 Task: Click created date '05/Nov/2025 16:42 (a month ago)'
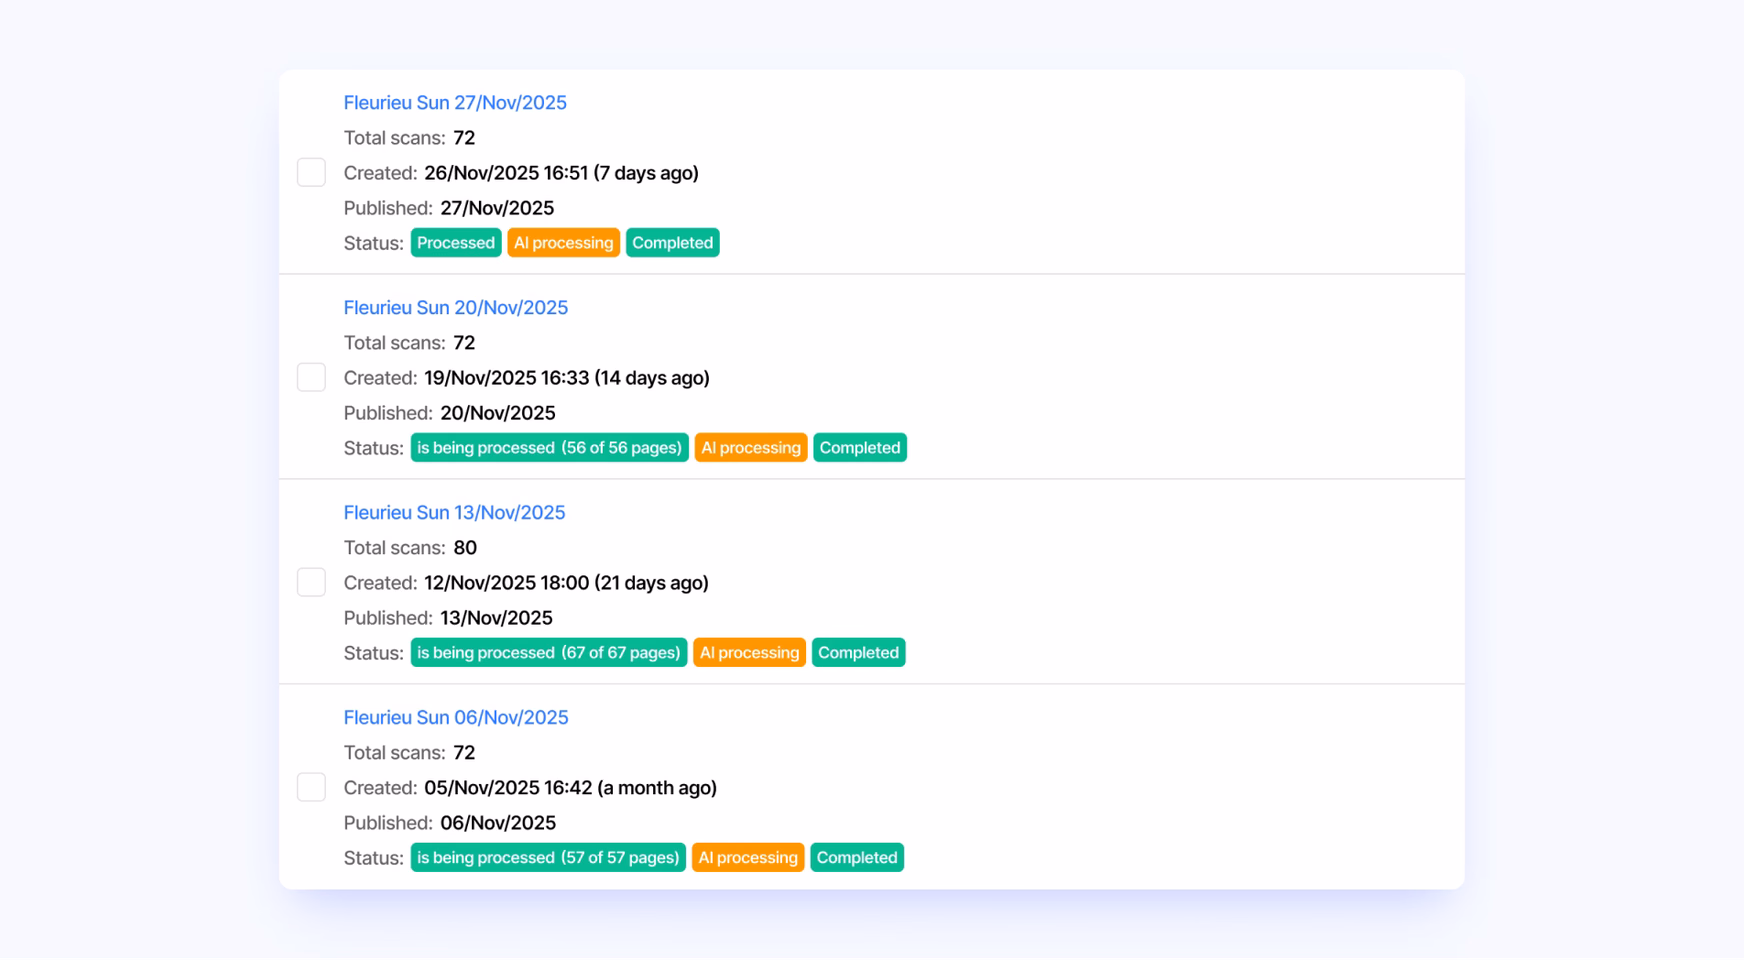(x=570, y=788)
